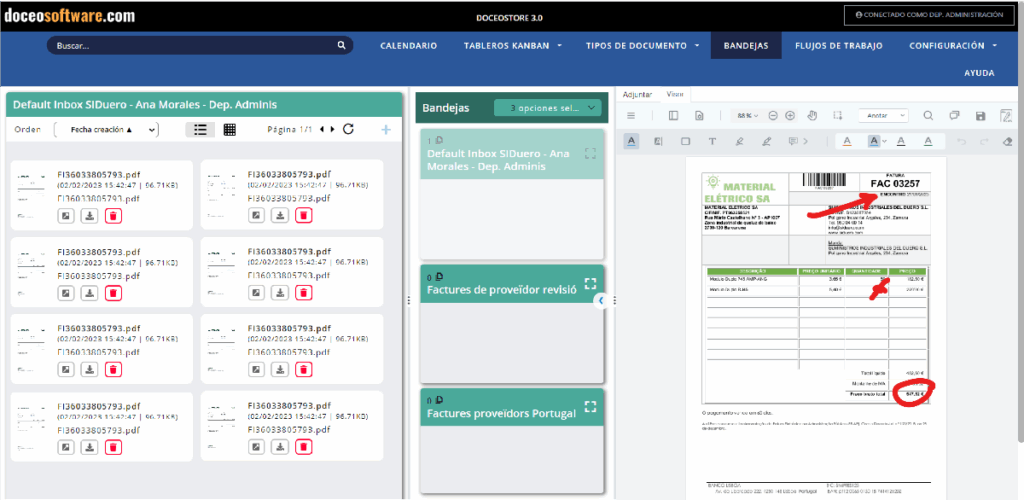The height and width of the screenshot is (500, 1024).
Task: Expand the Factures de proveïdor revisió tray
Action: [x=590, y=283]
